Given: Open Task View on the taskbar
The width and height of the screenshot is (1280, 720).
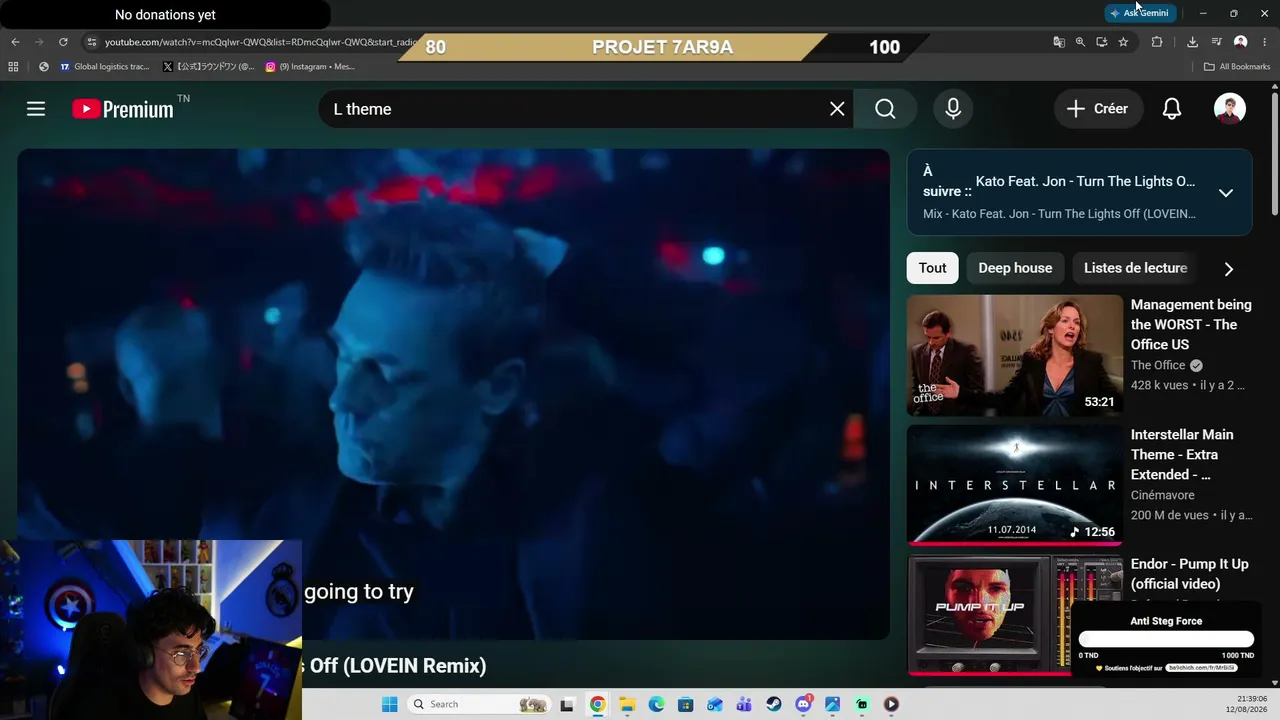Looking at the screenshot, I should [567, 704].
